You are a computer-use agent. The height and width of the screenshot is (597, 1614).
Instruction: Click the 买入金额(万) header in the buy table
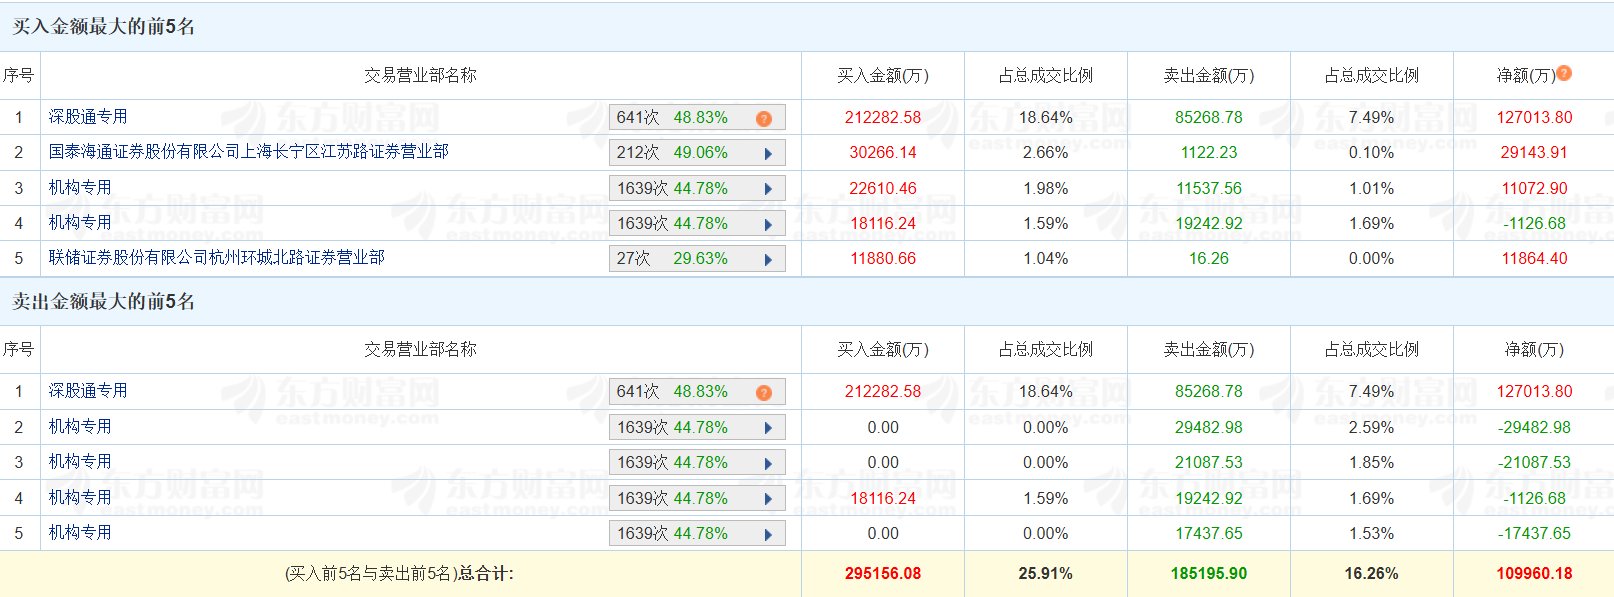882,76
